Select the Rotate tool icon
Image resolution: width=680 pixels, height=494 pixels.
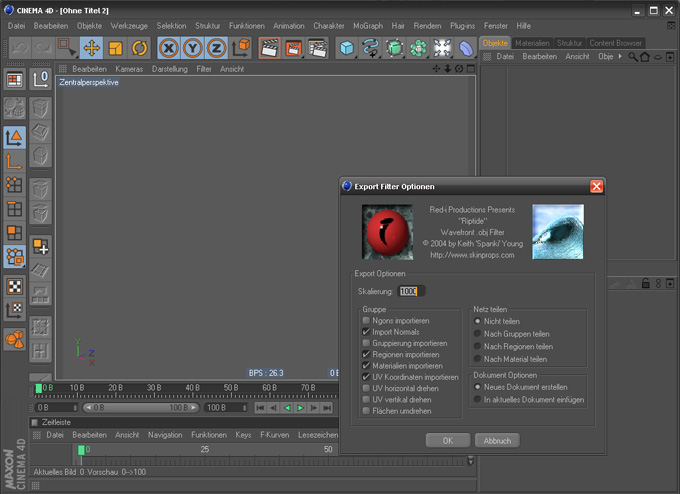139,48
